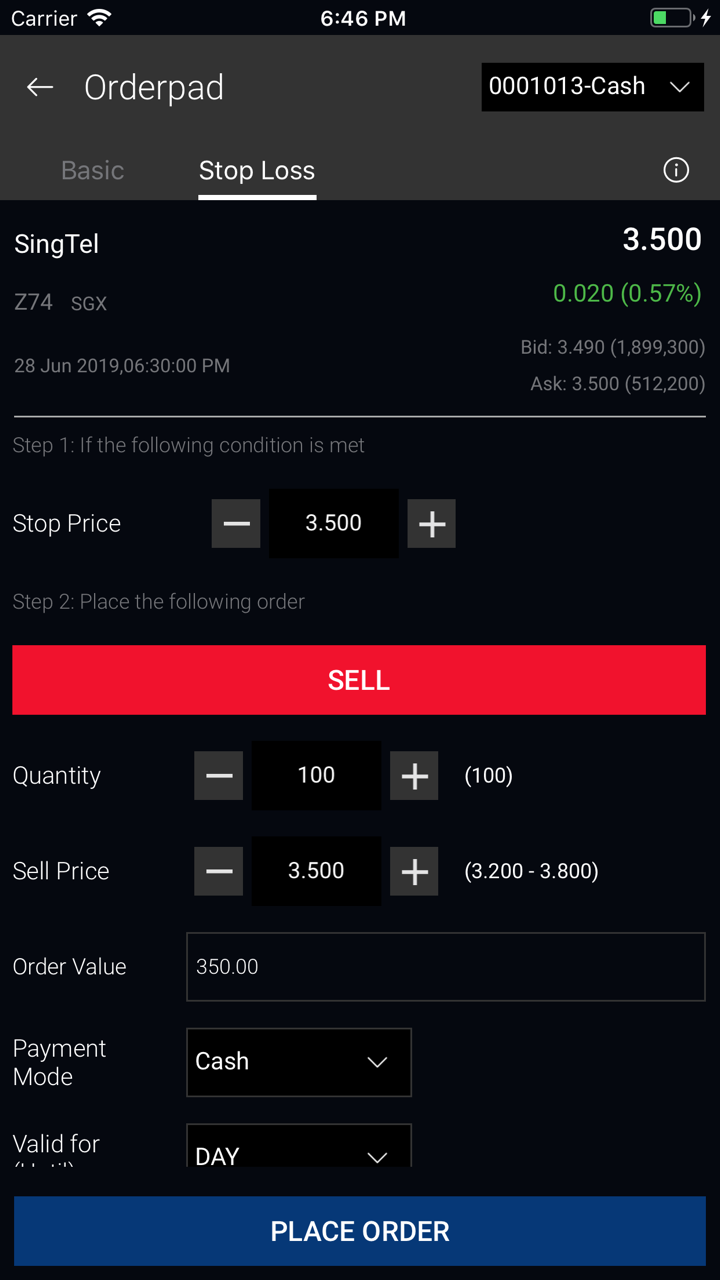
Task: Increase Quantity with plus icon
Action: (x=414, y=776)
